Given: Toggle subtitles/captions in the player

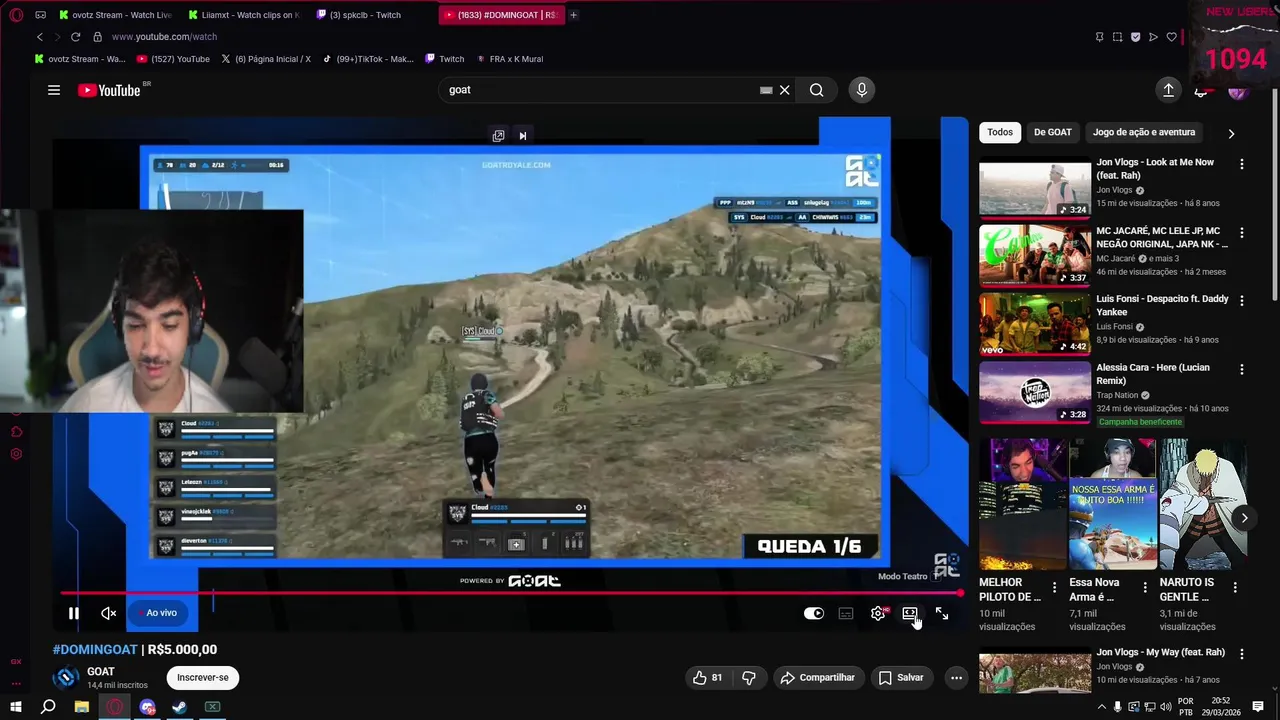Looking at the screenshot, I should 846,613.
